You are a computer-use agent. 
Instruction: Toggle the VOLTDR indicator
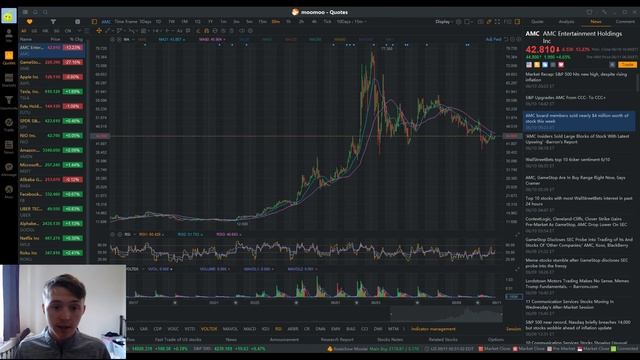click(209, 329)
